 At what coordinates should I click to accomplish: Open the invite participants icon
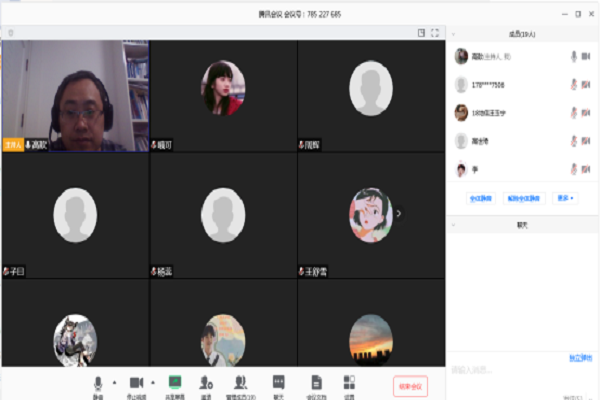(x=206, y=382)
